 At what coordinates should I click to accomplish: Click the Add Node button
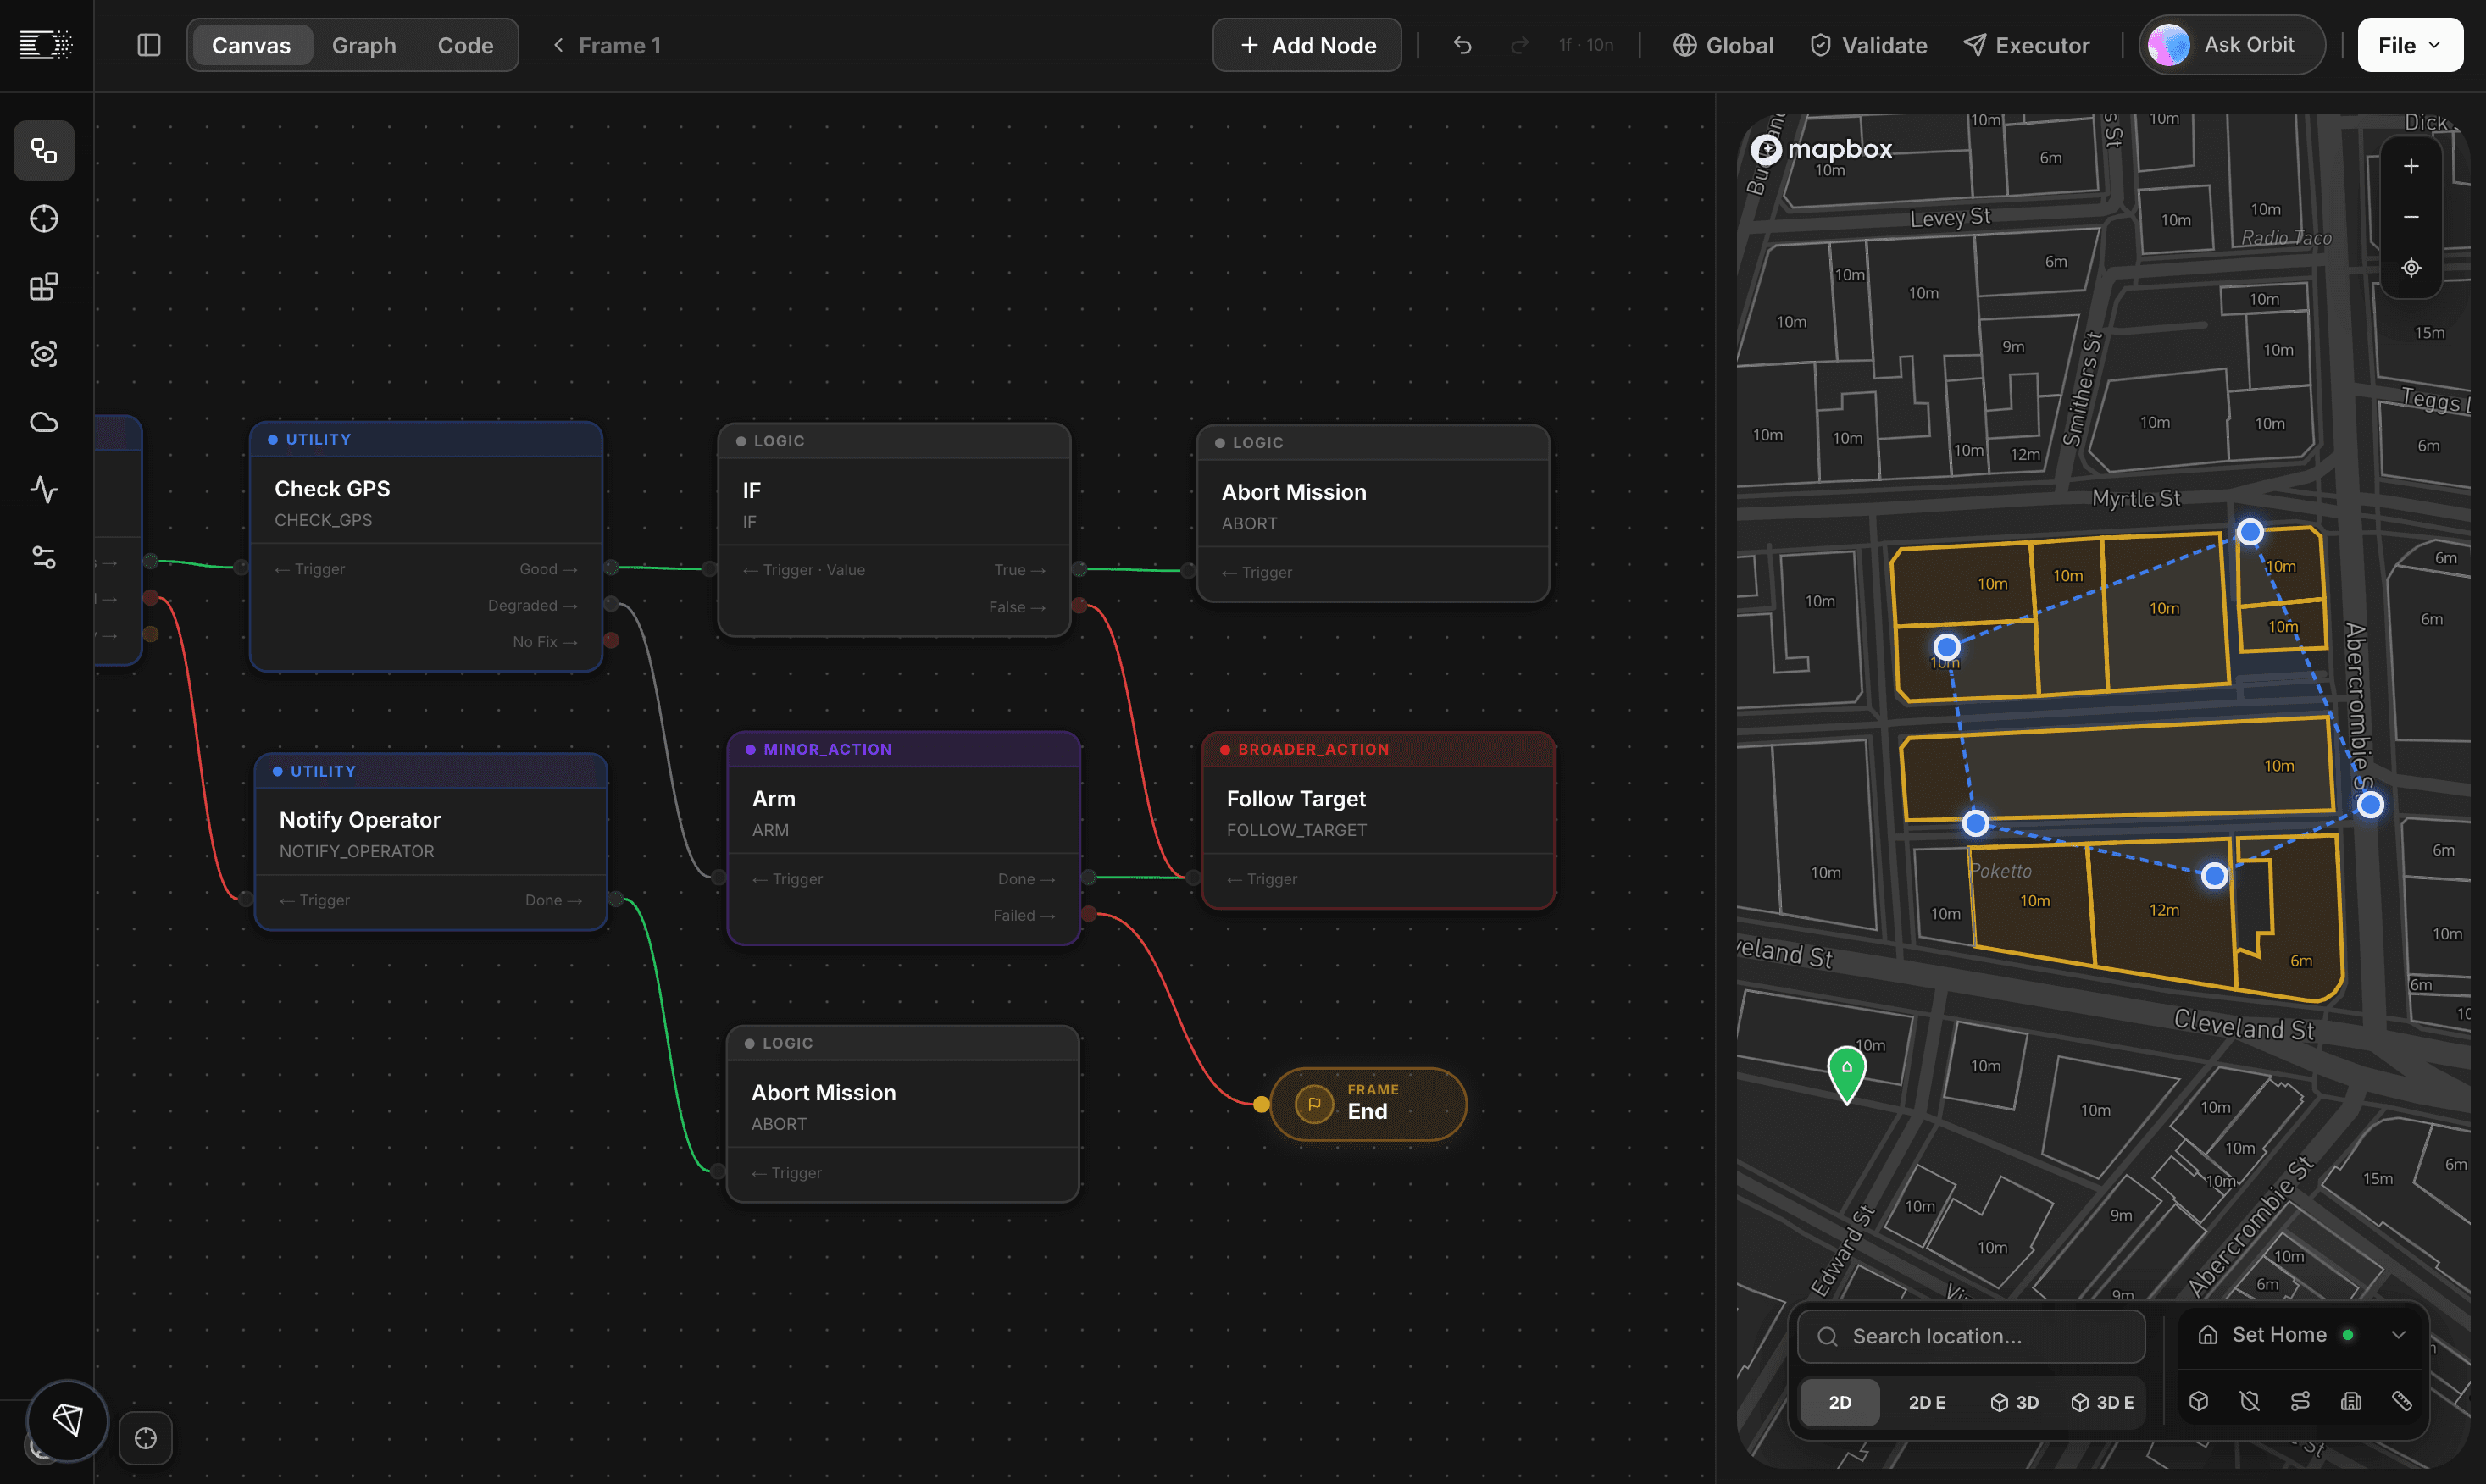coord(1307,45)
